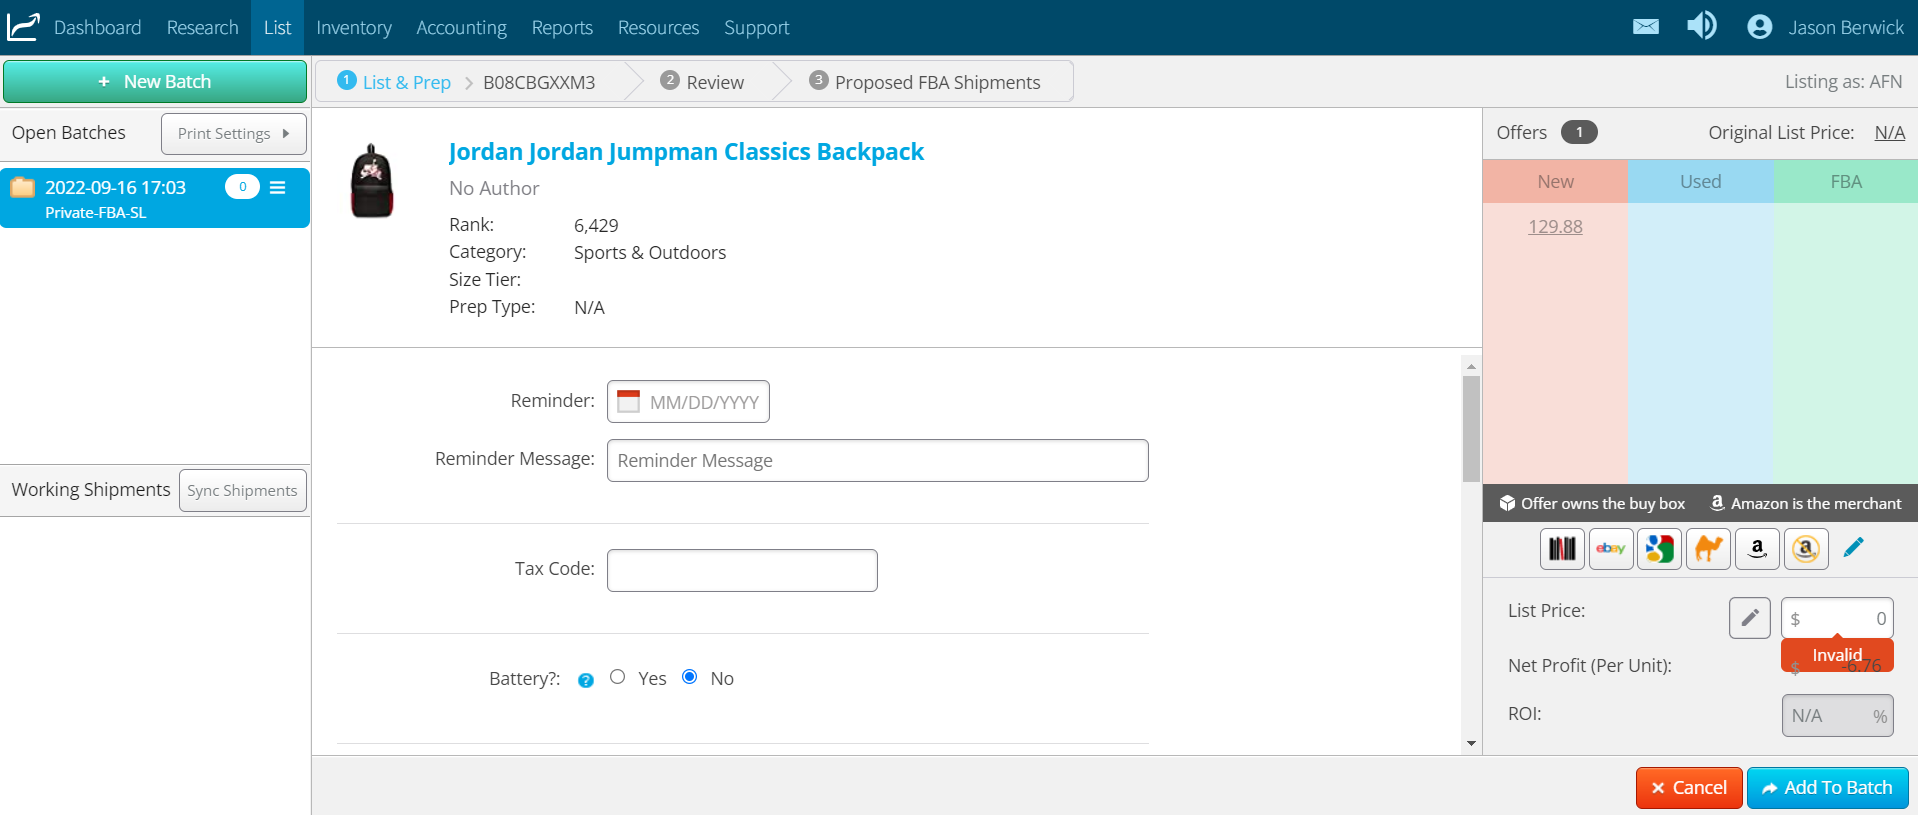Image resolution: width=1918 pixels, height=815 pixels.
Task: Click the 129.88 new offer price
Action: 1555,227
